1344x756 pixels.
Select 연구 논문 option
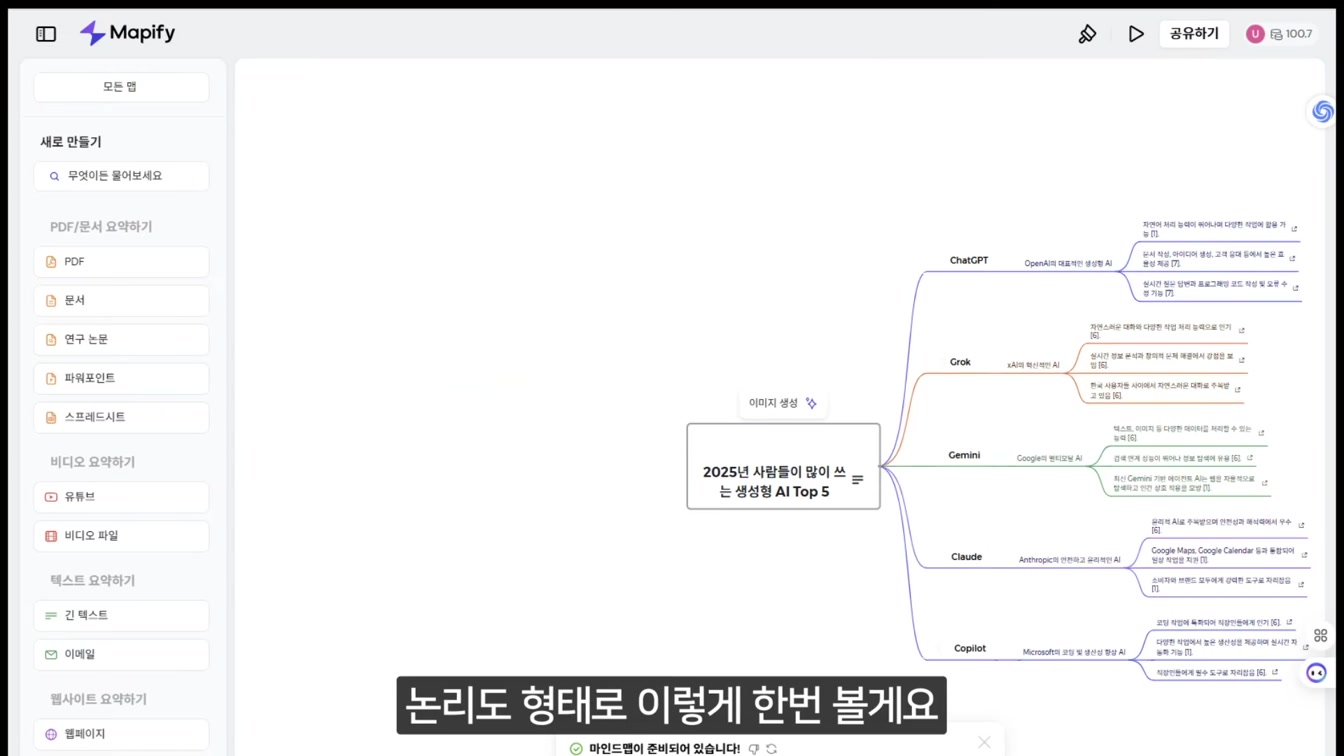point(121,340)
